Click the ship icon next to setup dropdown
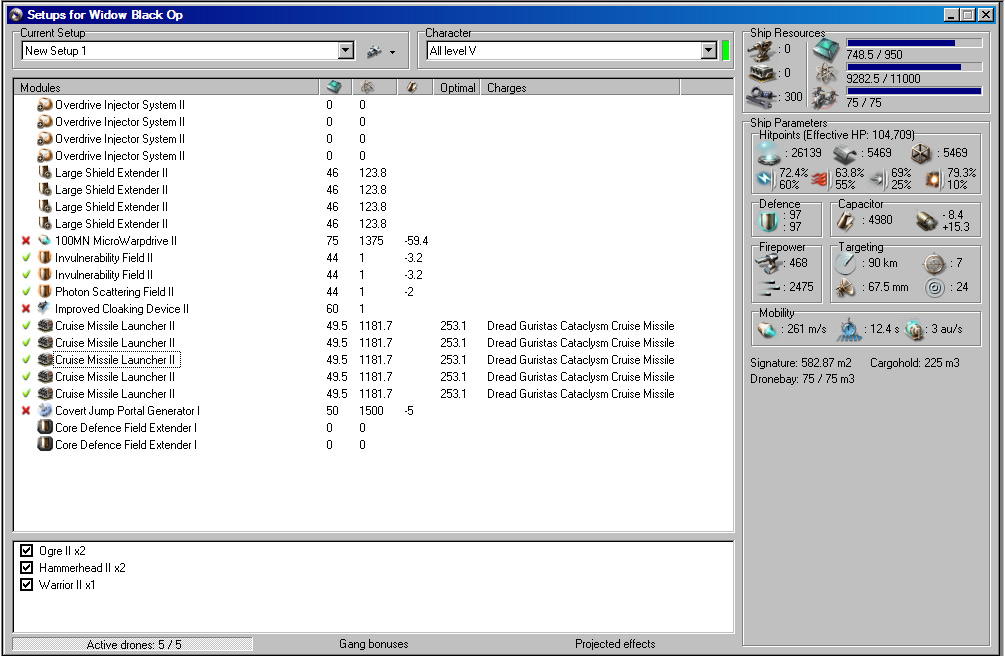Viewport: 1005px width, 656px height. (374, 51)
